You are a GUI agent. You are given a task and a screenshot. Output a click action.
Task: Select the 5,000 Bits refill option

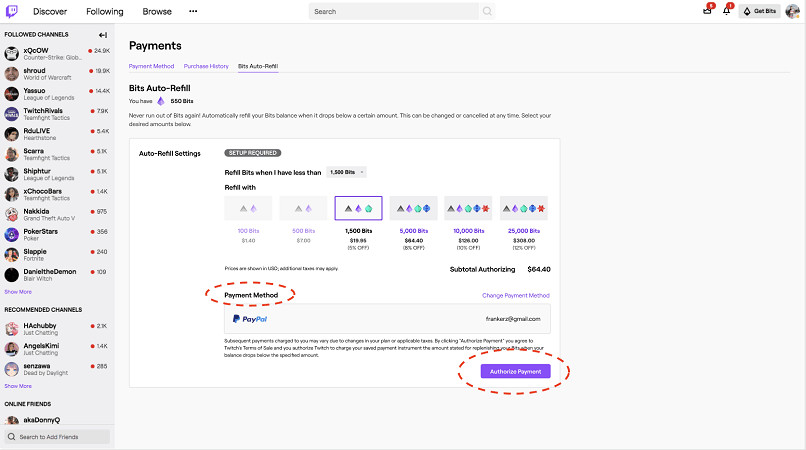tap(413, 208)
